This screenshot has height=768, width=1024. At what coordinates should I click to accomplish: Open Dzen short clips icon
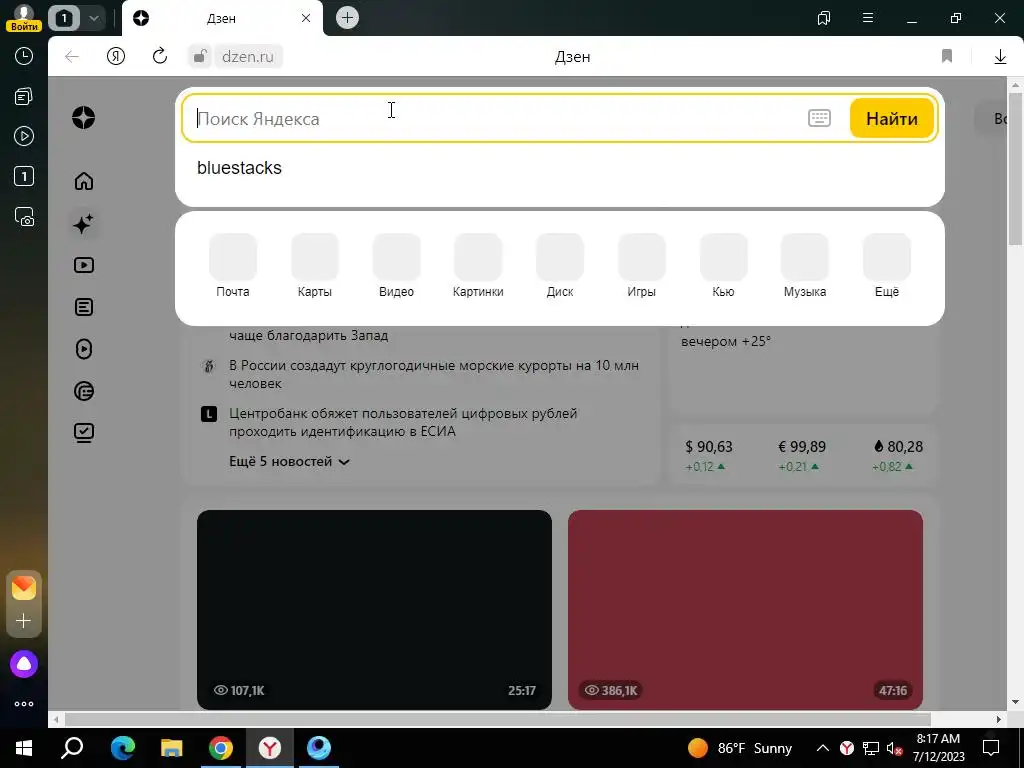[x=84, y=349]
